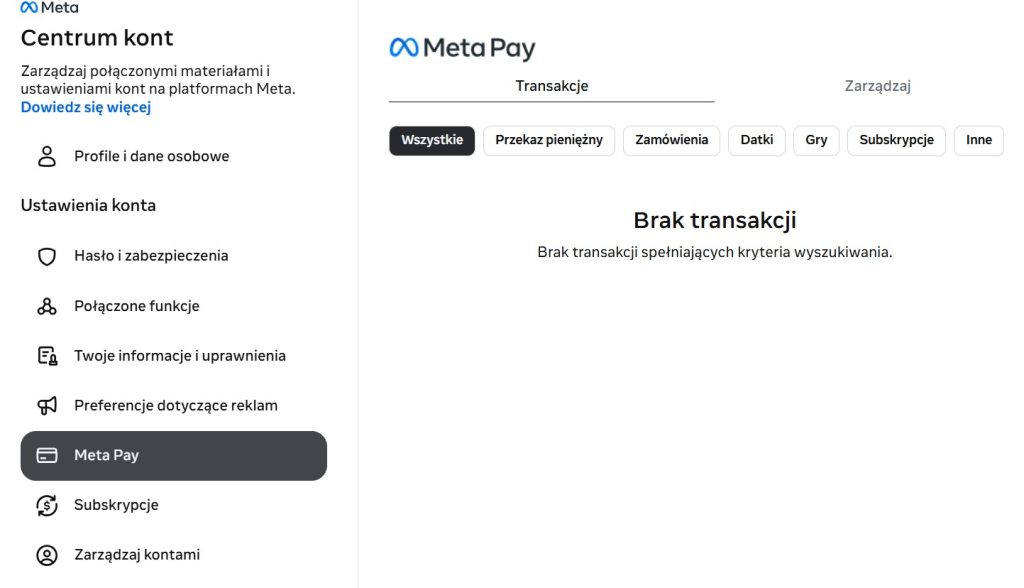The height and width of the screenshot is (588, 1024).
Task: Click the Meta logo at top left
Action: (x=49, y=8)
